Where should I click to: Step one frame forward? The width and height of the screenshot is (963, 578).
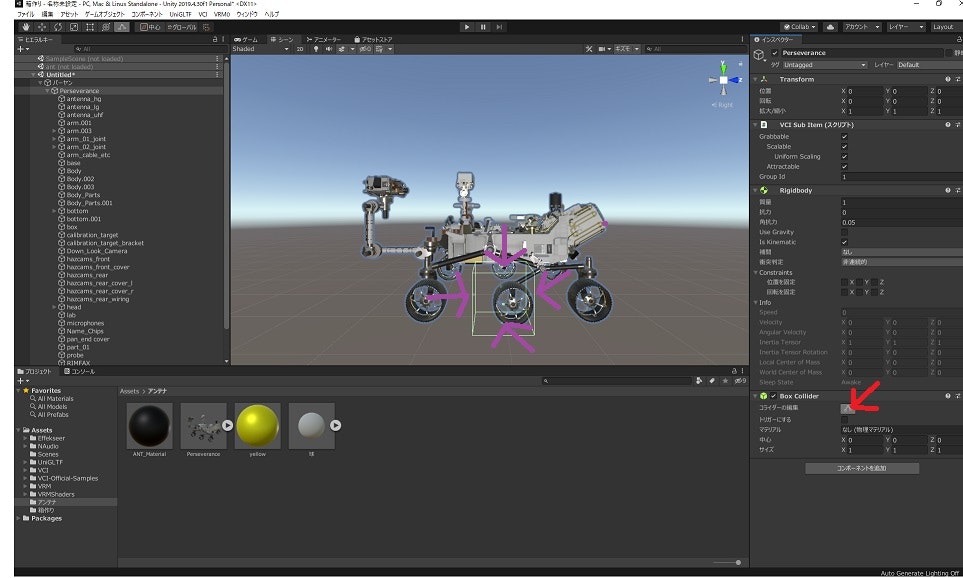[499, 27]
